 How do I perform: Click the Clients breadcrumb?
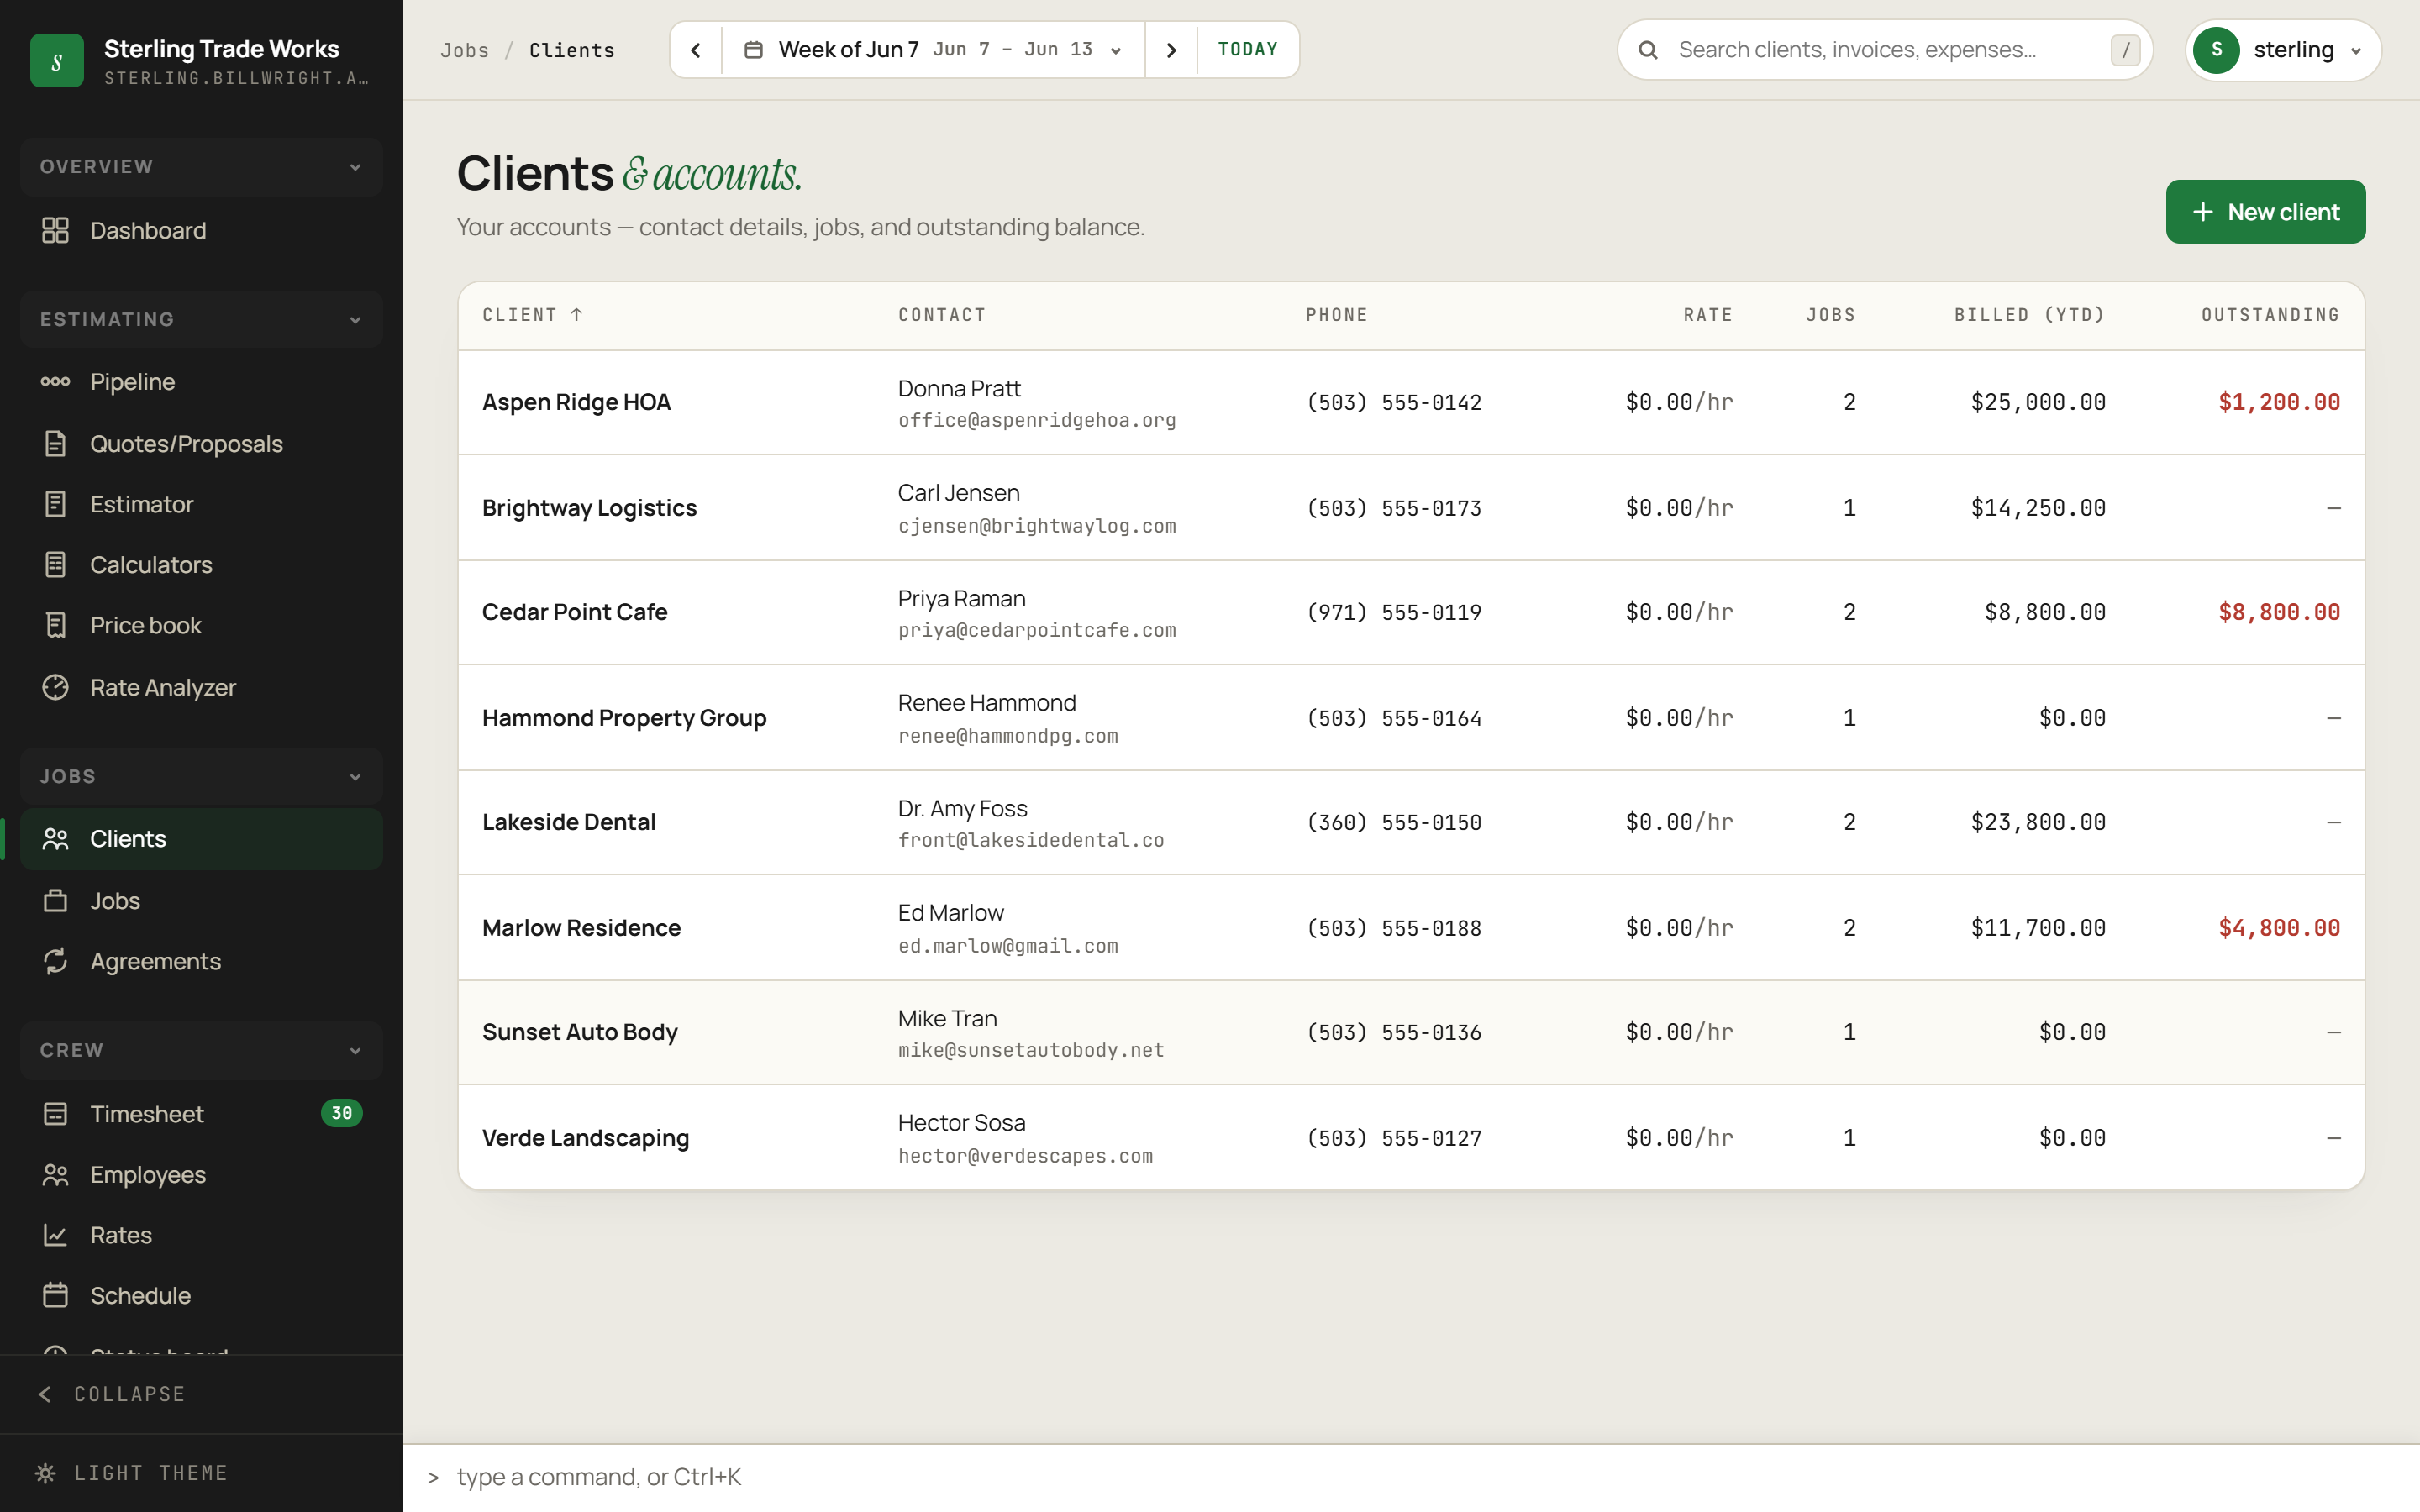[x=572, y=50]
